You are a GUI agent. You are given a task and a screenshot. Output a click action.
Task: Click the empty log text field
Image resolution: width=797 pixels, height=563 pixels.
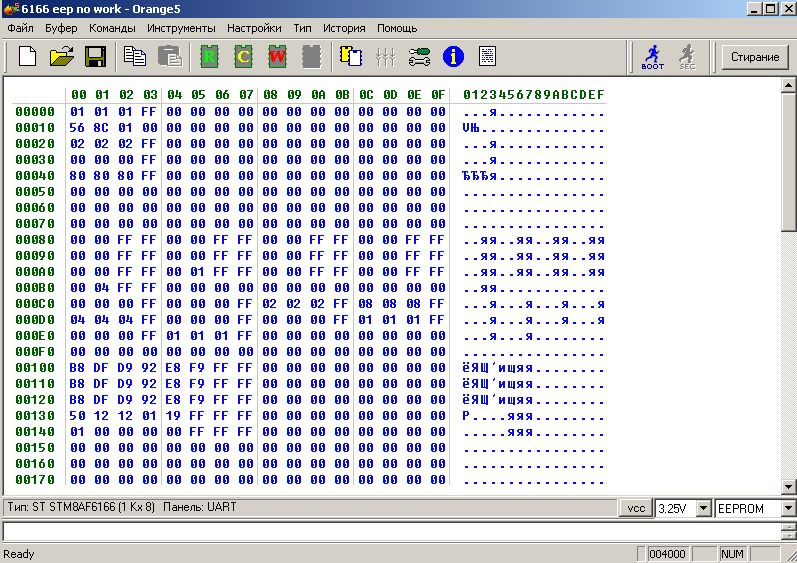391,531
